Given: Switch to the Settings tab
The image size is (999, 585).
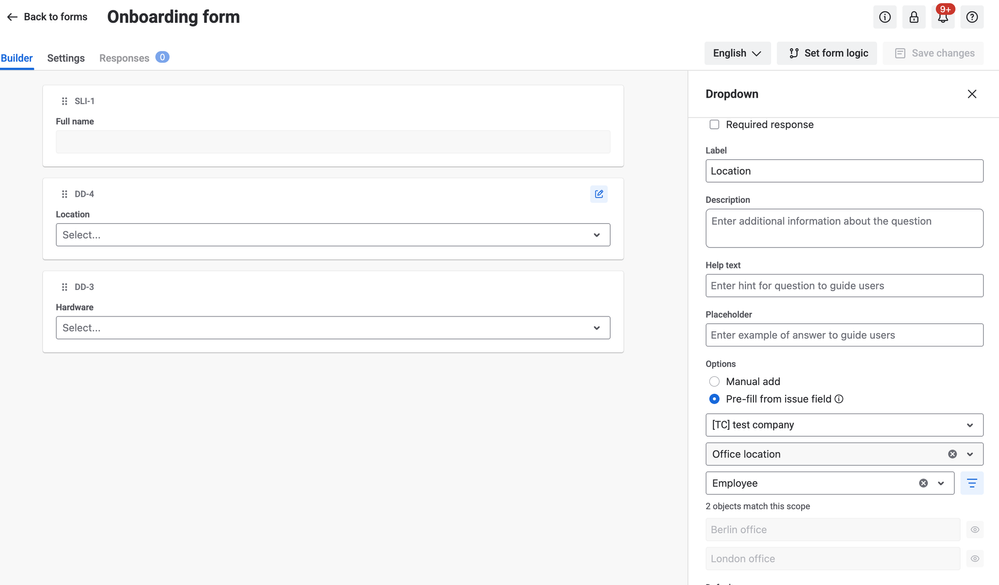Looking at the screenshot, I should 66,58.
